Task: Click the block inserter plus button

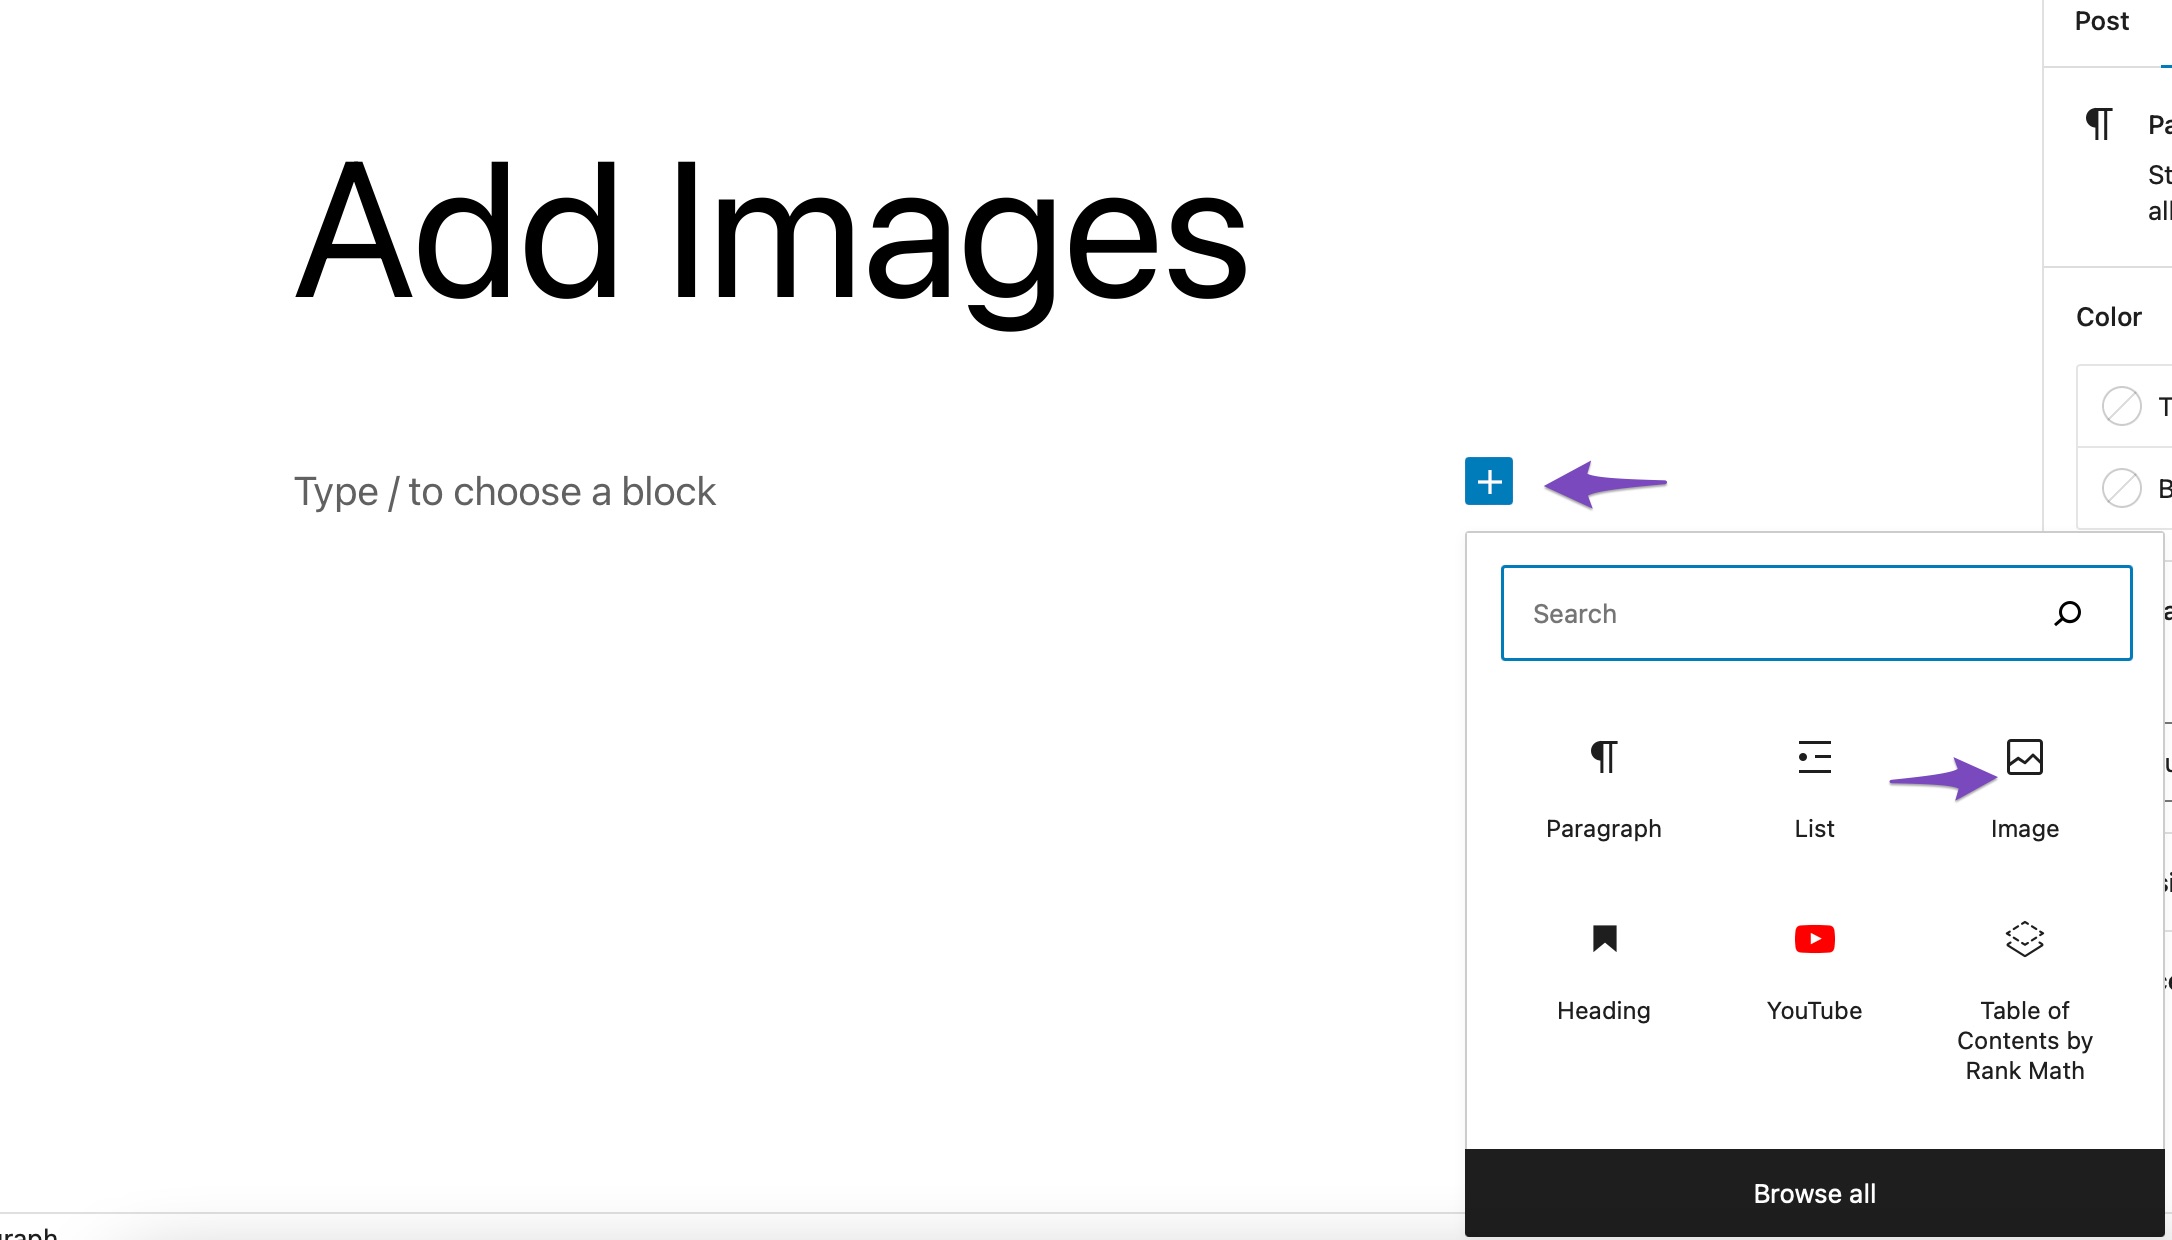Action: click(1487, 480)
